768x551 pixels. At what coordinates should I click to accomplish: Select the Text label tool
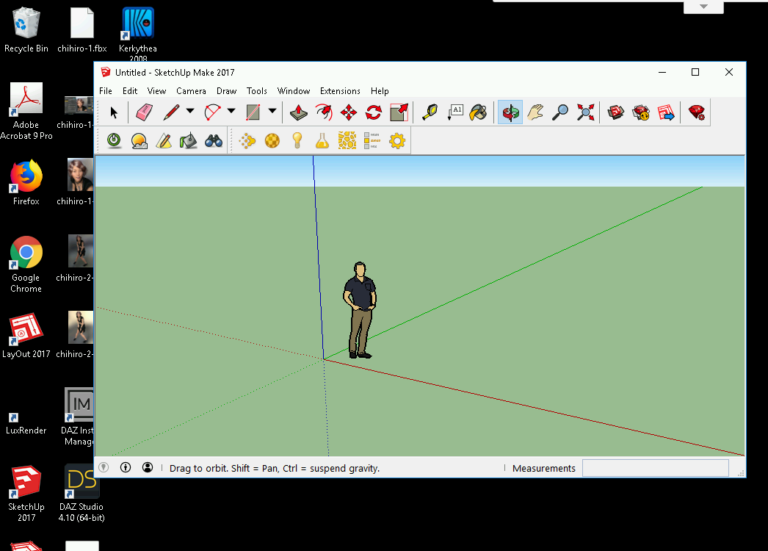455,113
